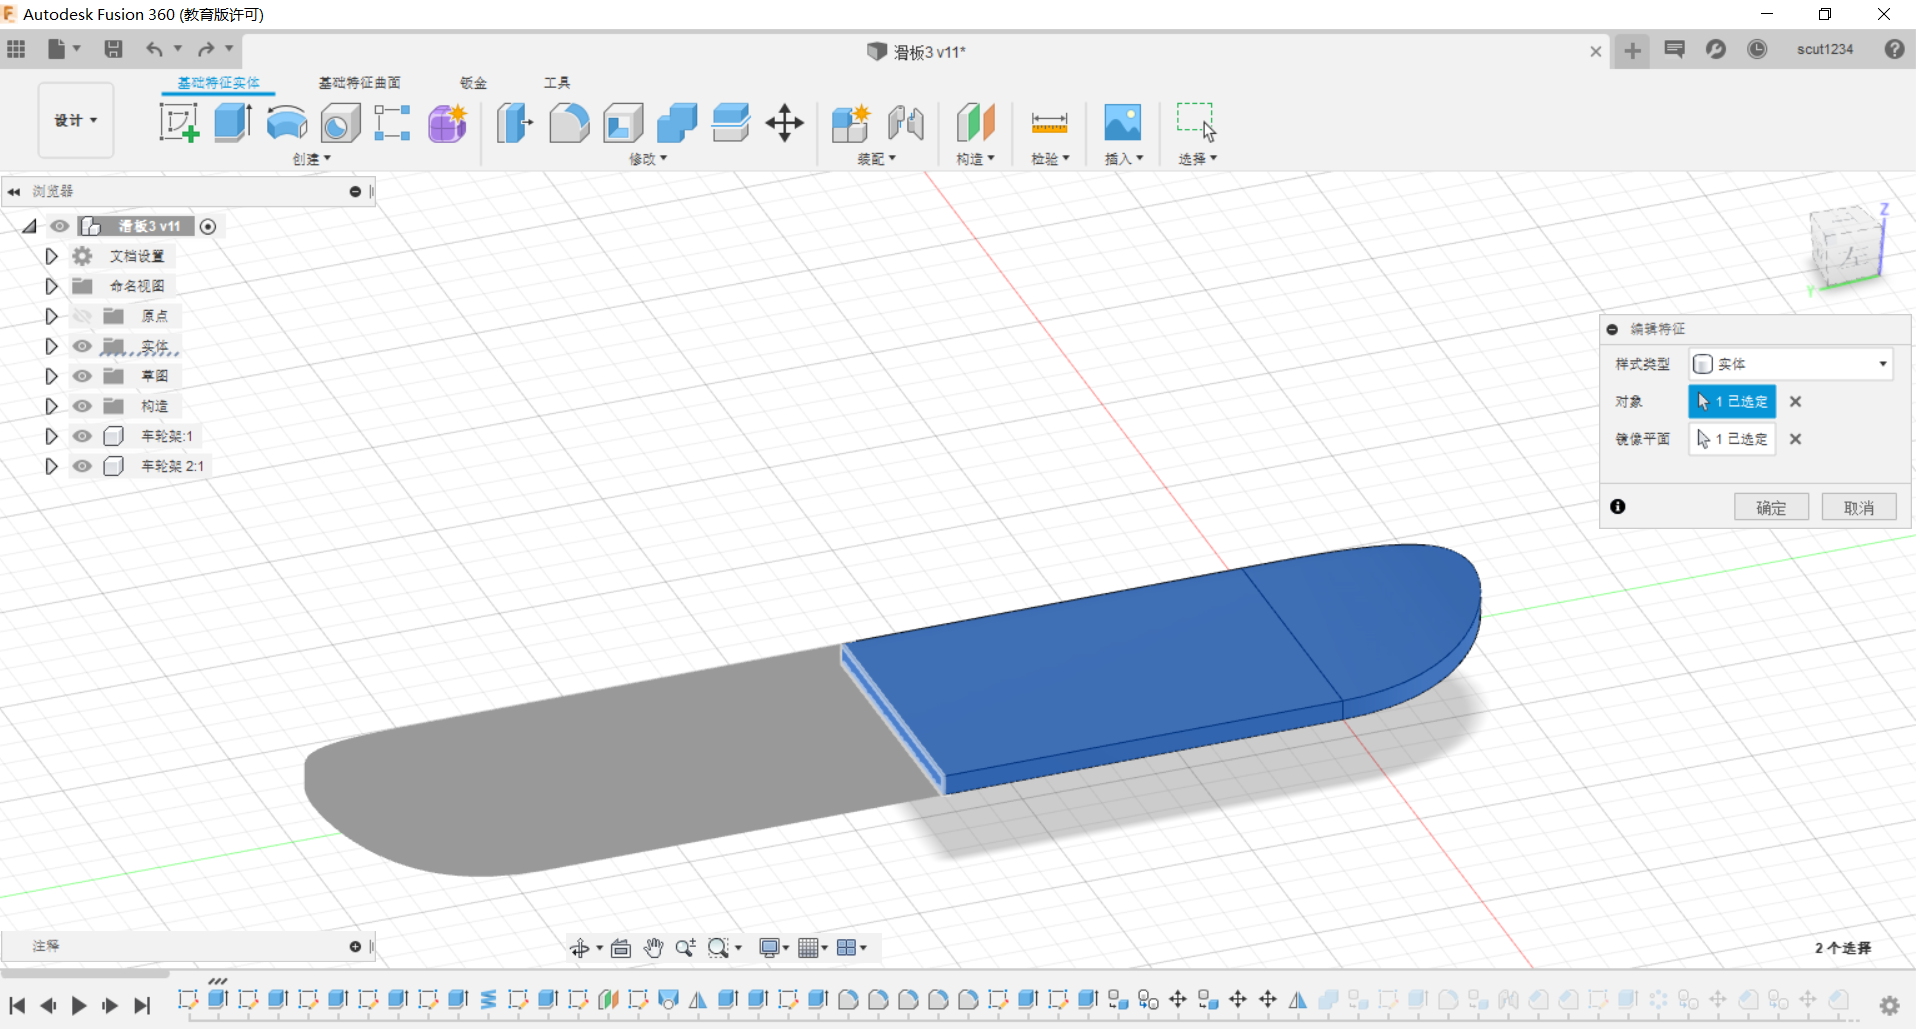Toggle visibility of 草图 folder
The image size is (1916, 1029).
(82, 376)
